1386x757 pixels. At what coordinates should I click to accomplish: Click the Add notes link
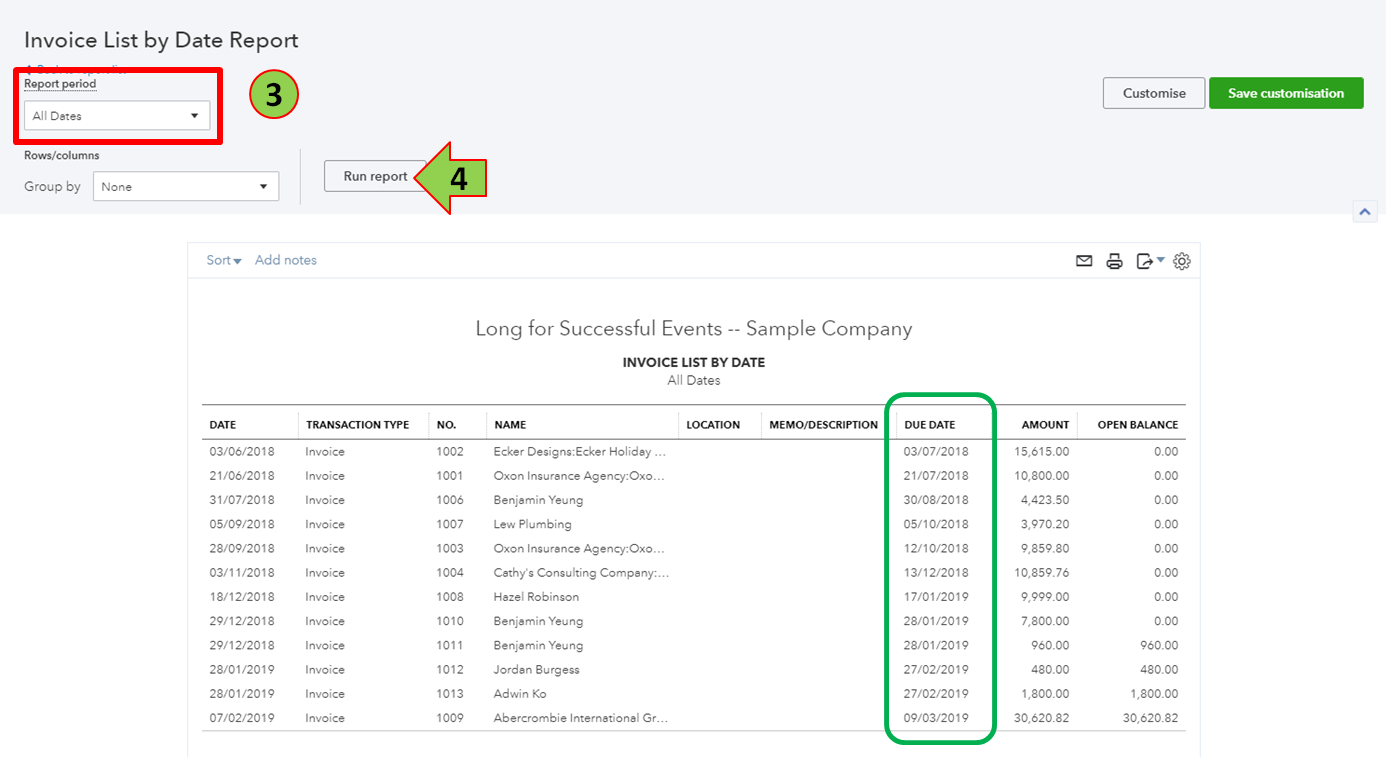(x=285, y=260)
